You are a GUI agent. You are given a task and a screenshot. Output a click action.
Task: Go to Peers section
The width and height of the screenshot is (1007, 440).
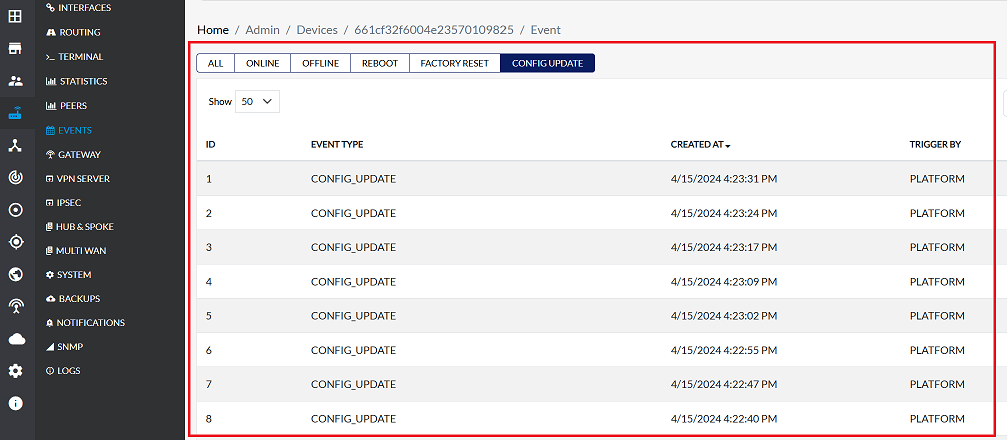66,105
